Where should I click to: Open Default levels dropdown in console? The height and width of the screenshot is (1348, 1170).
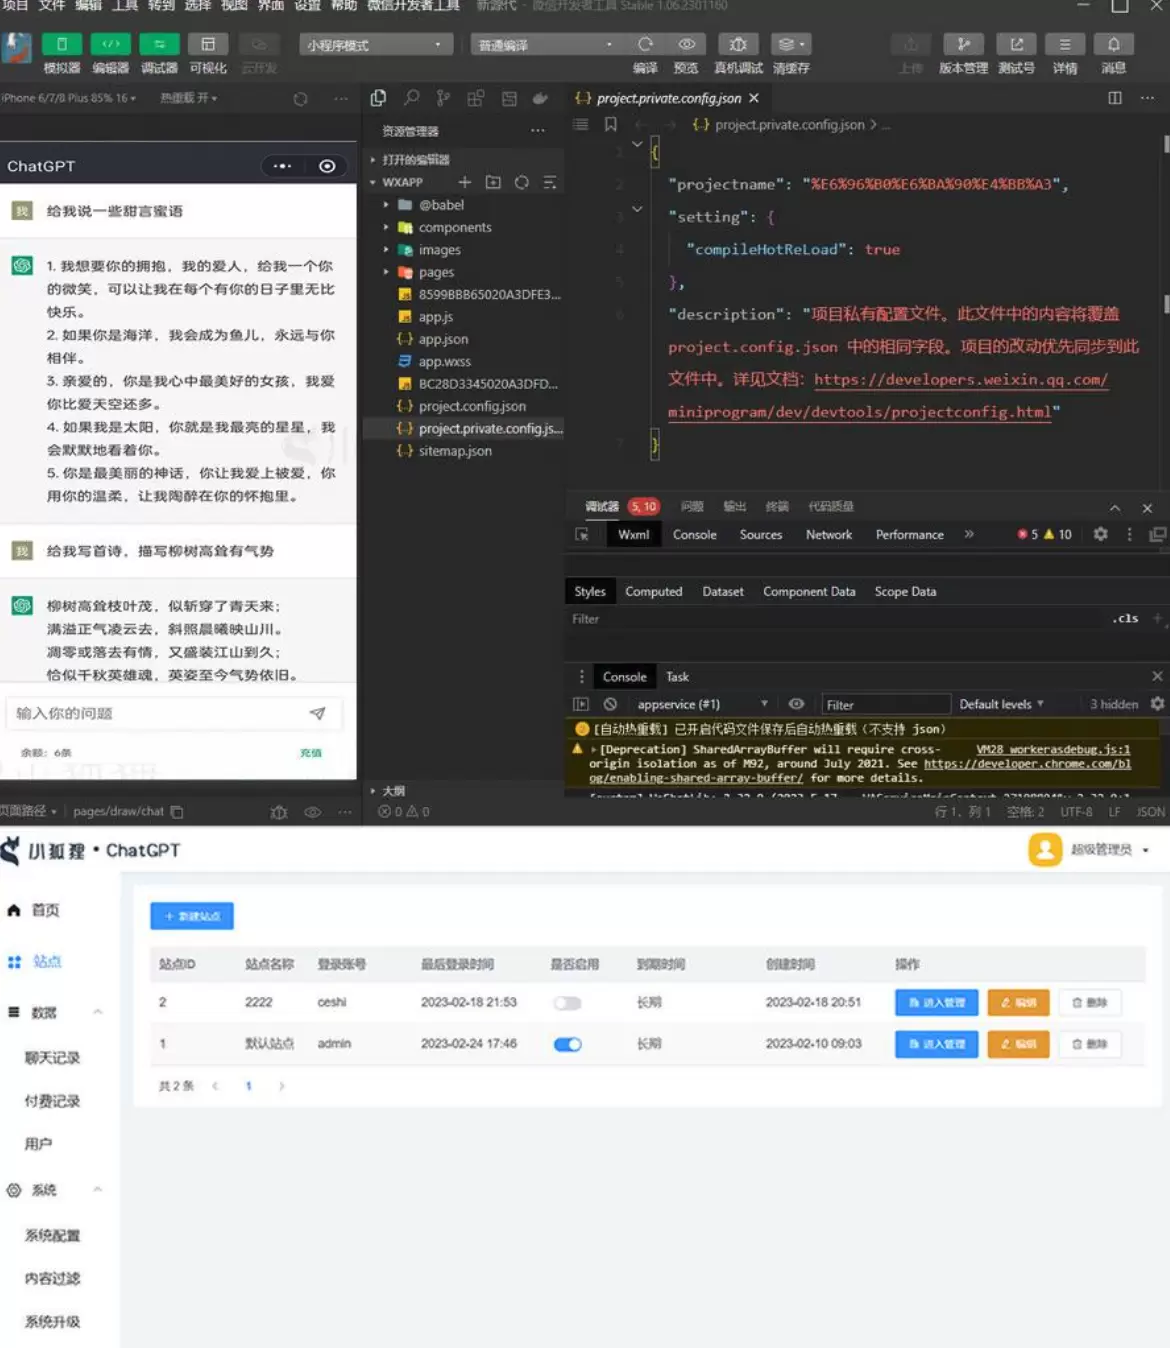[x=1002, y=704]
